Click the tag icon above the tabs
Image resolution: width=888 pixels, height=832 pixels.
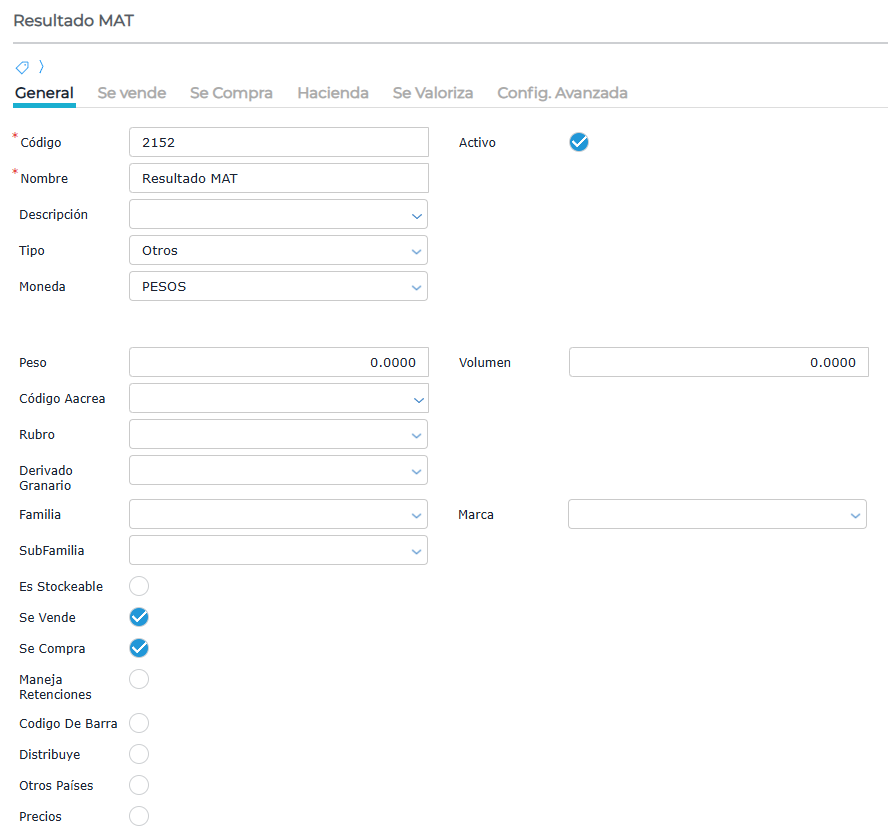22,67
